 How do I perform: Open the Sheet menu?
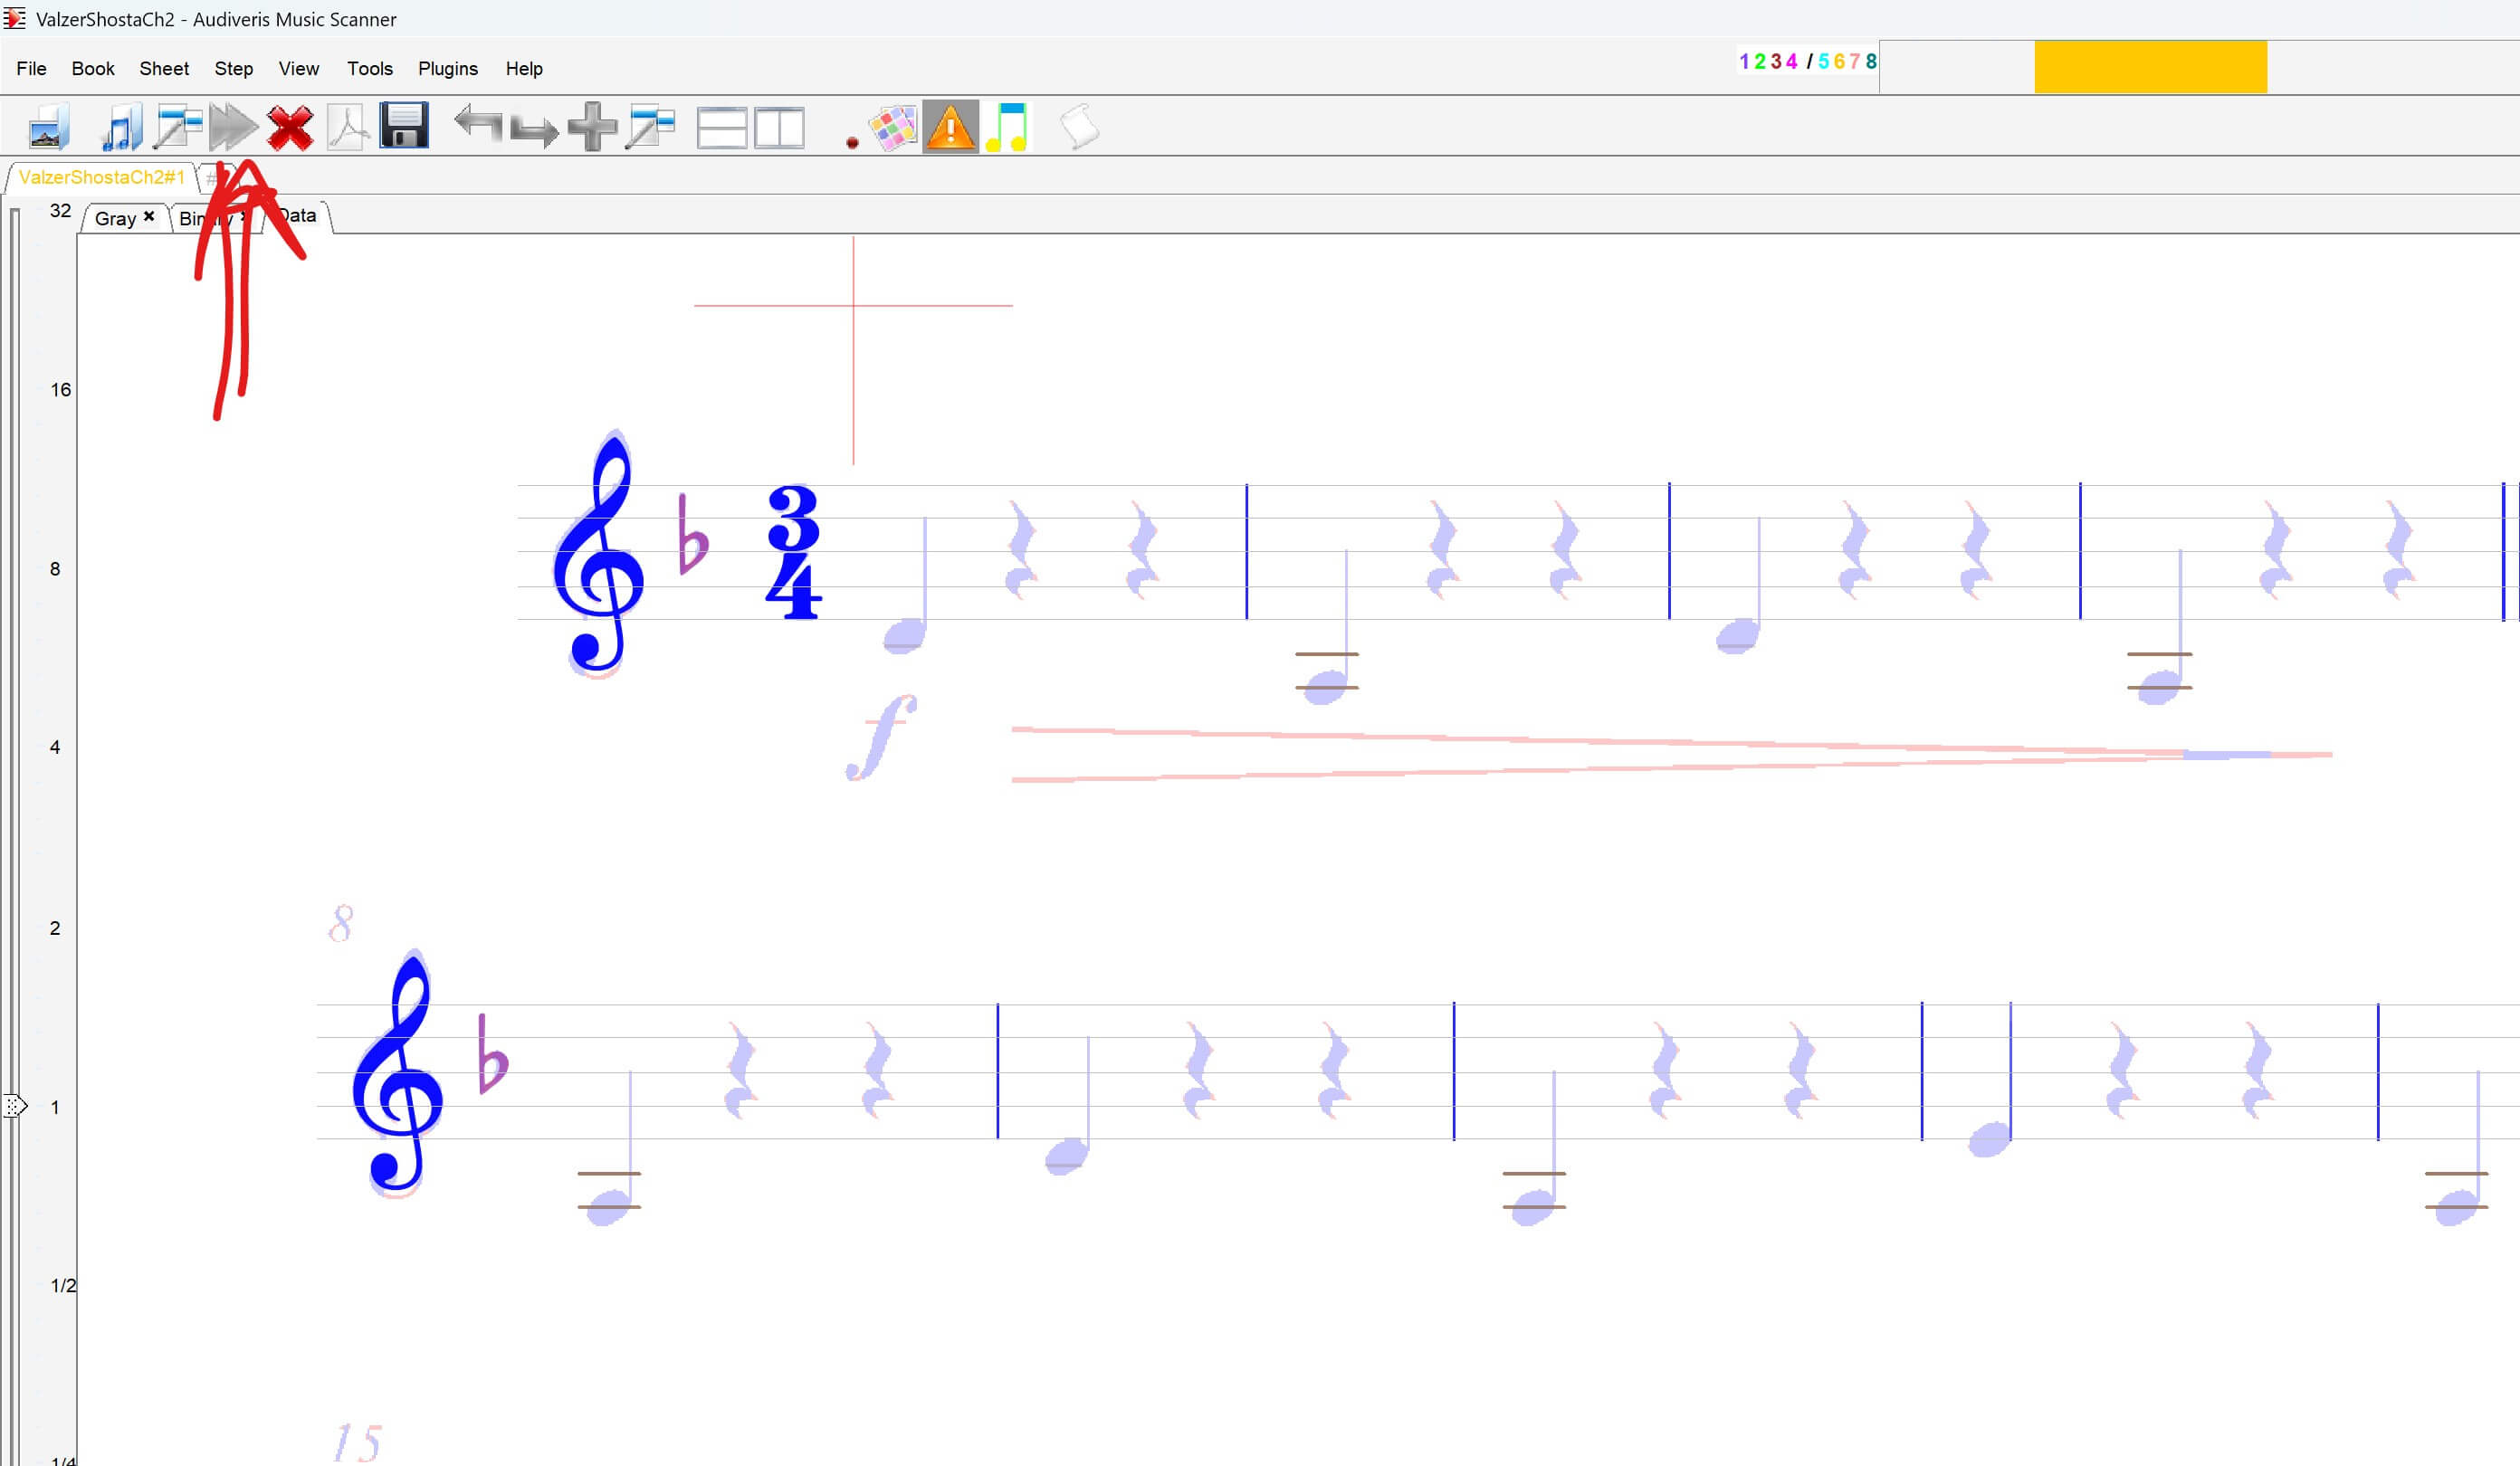coord(163,69)
